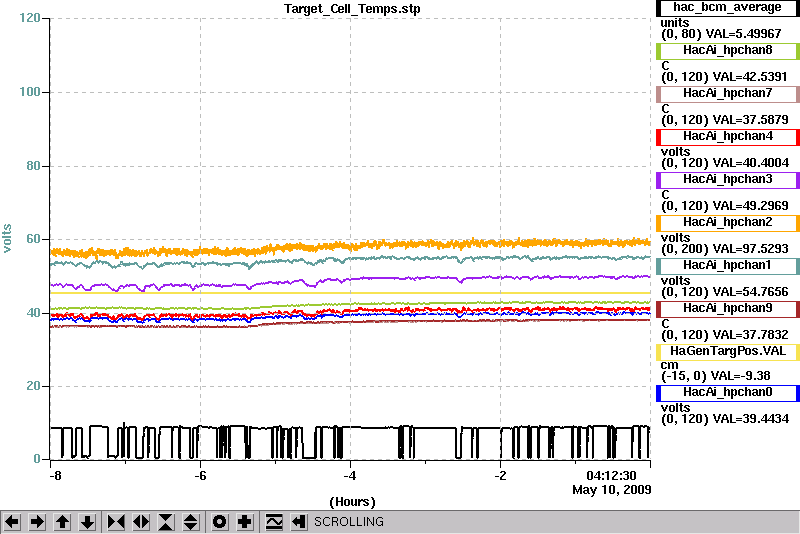Pan the plot down with down arrow
Image resolution: width=800 pixels, height=534 pixels.
tap(87, 522)
